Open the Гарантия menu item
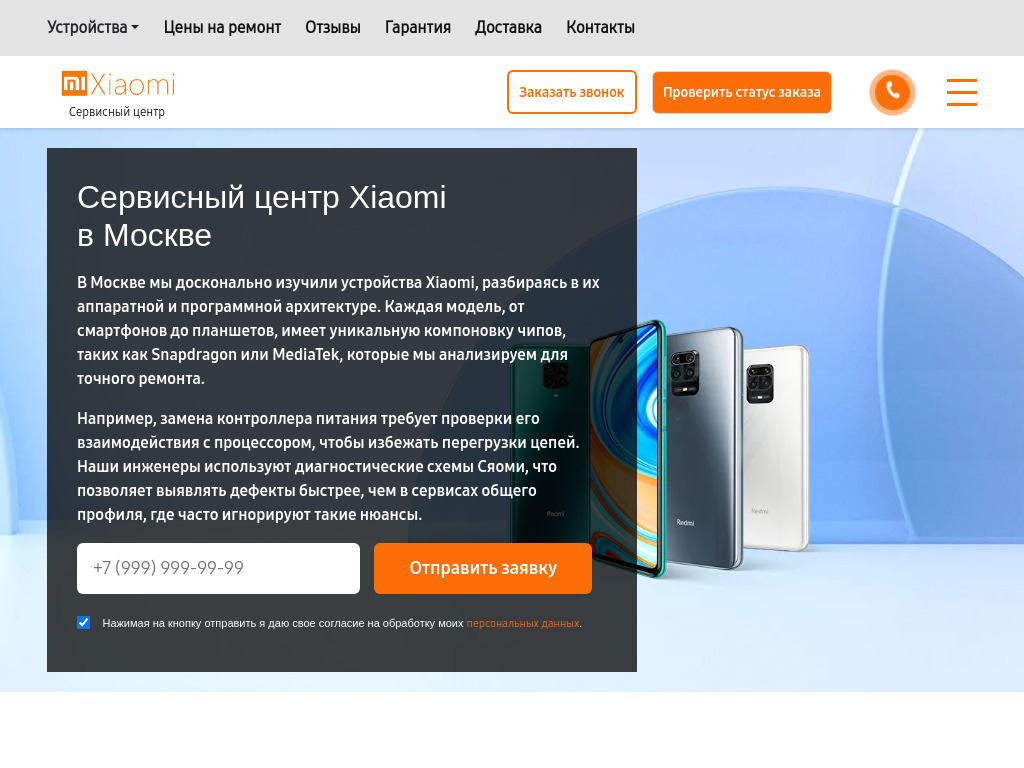The width and height of the screenshot is (1024, 768). point(418,27)
